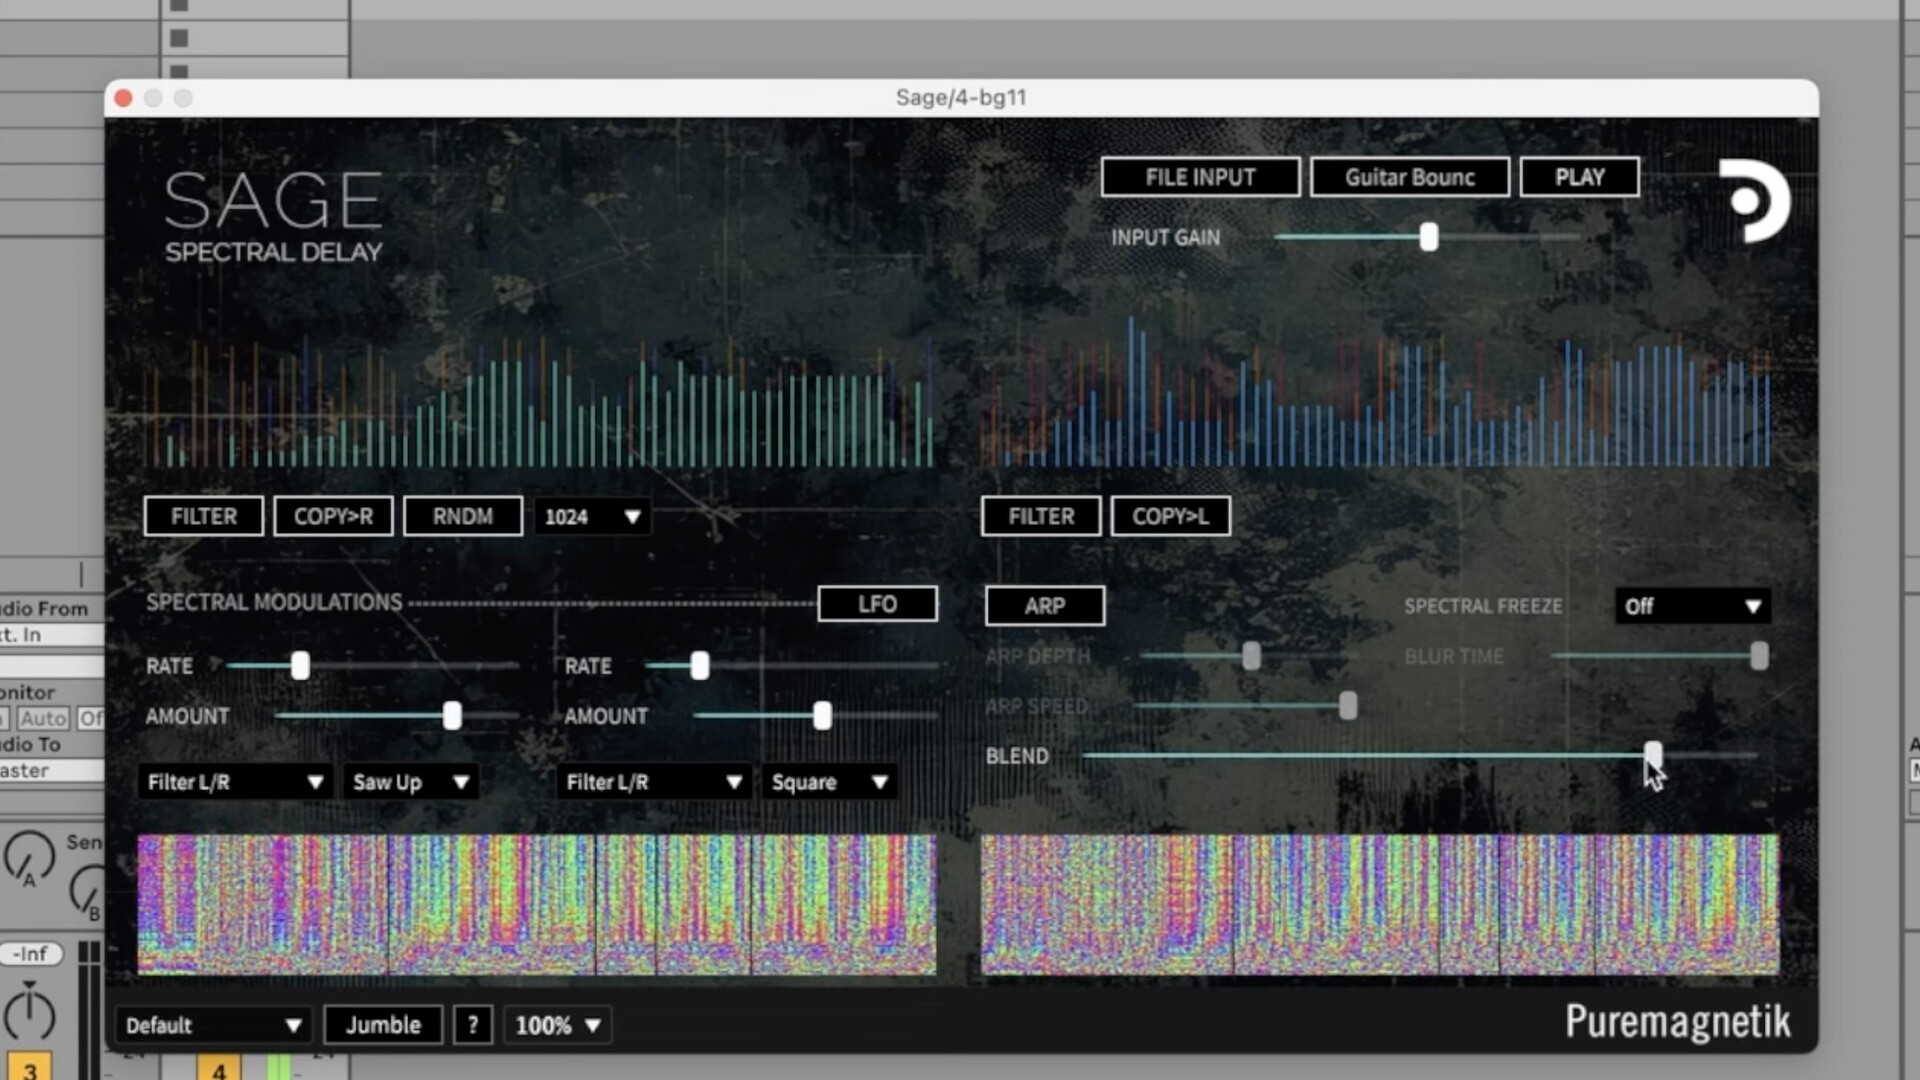
Task: Click the first LFO AMOUNT slider handle
Action: [452, 715]
